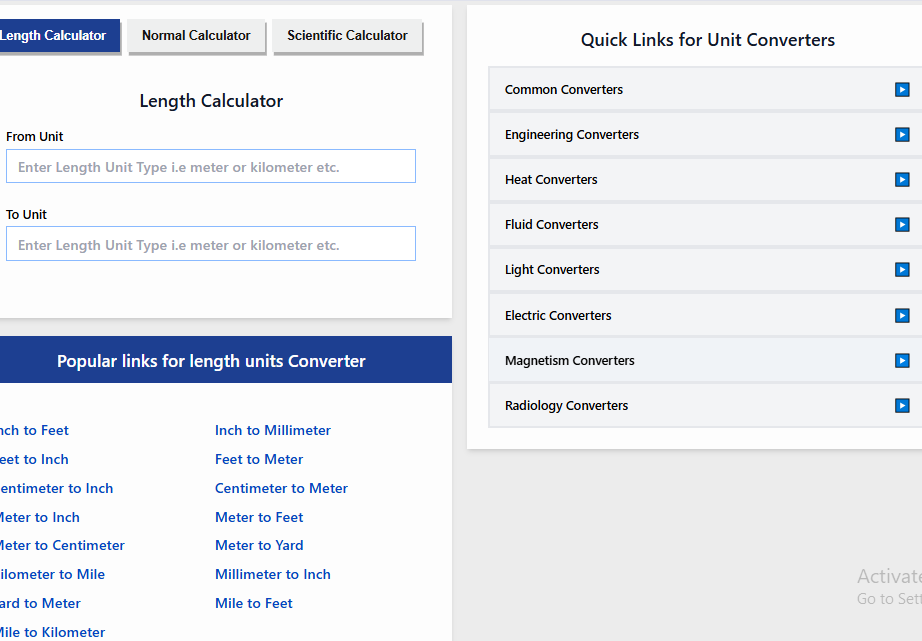Expand the Common Converters section
Image resolution: width=922 pixels, height=641 pixels.
(564, 90)
